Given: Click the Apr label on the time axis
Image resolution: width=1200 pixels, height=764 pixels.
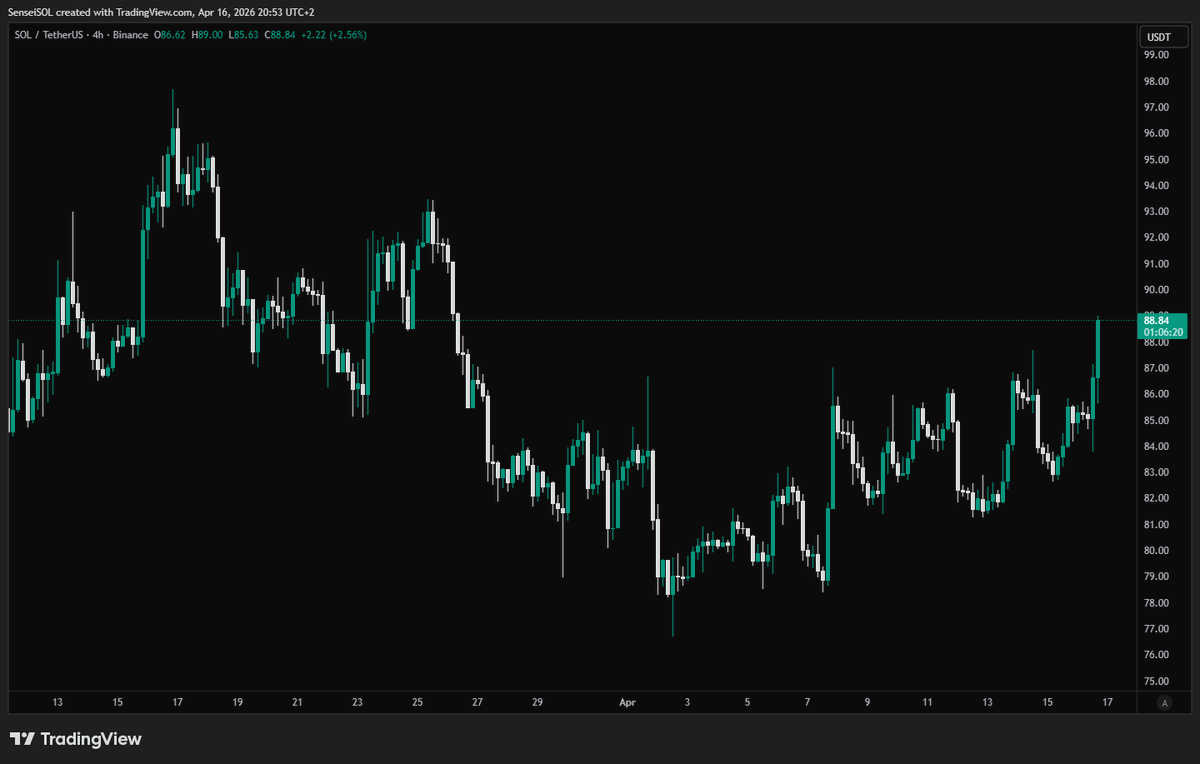Looking at the screenshot, I should pyautogui.click(x=627, y=703).
